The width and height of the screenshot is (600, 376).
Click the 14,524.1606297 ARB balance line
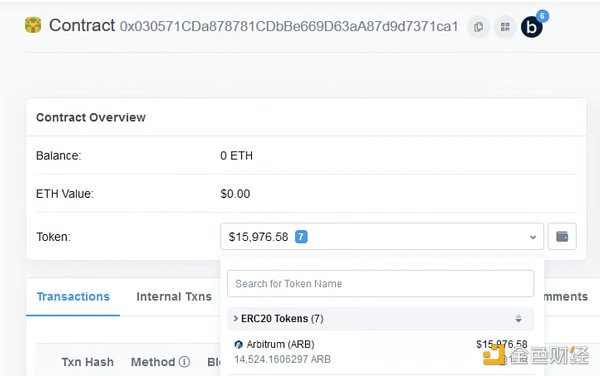tap(282, 359)
